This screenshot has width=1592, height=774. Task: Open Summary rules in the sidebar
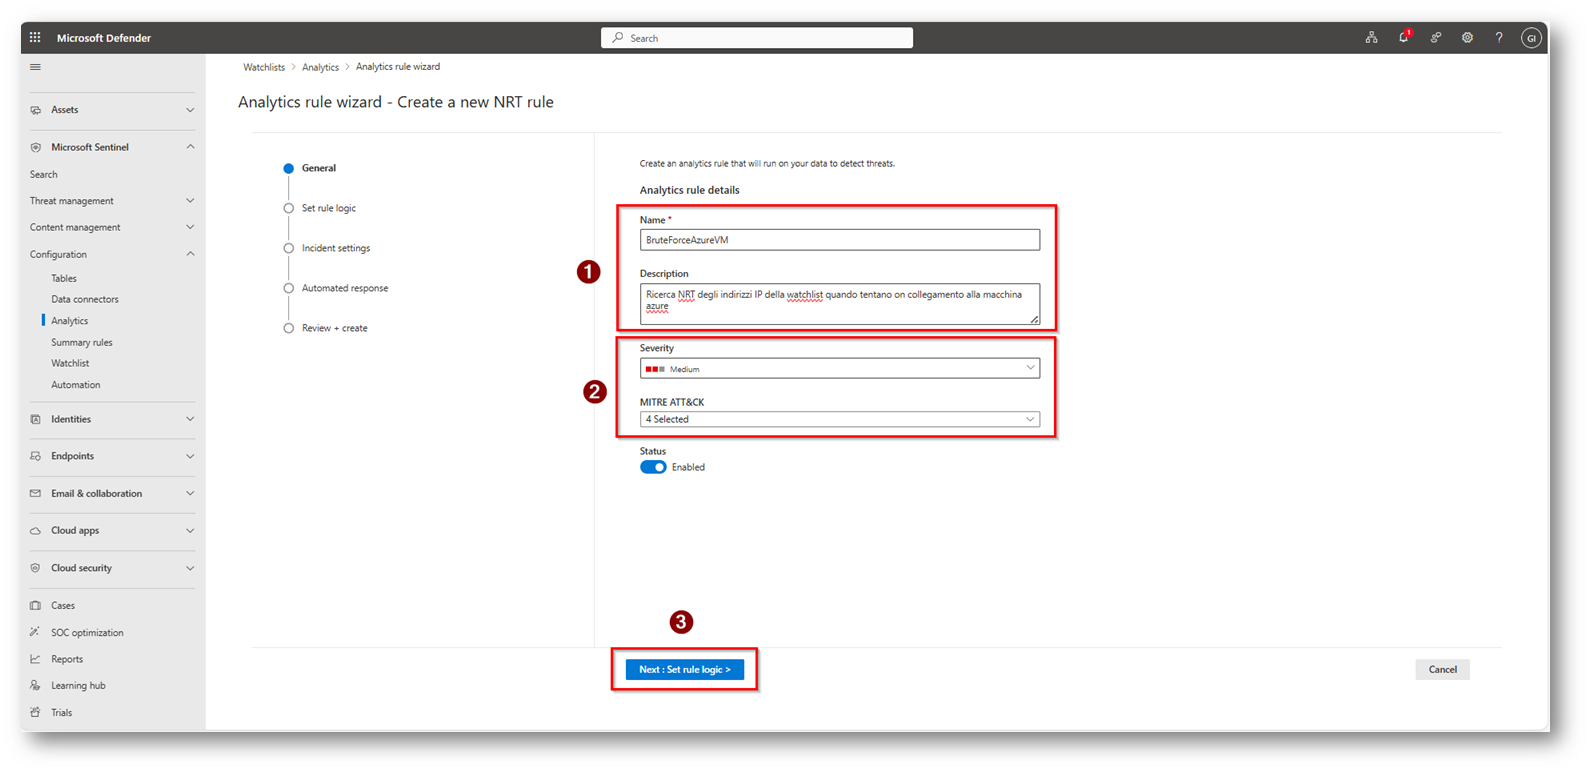82,342
